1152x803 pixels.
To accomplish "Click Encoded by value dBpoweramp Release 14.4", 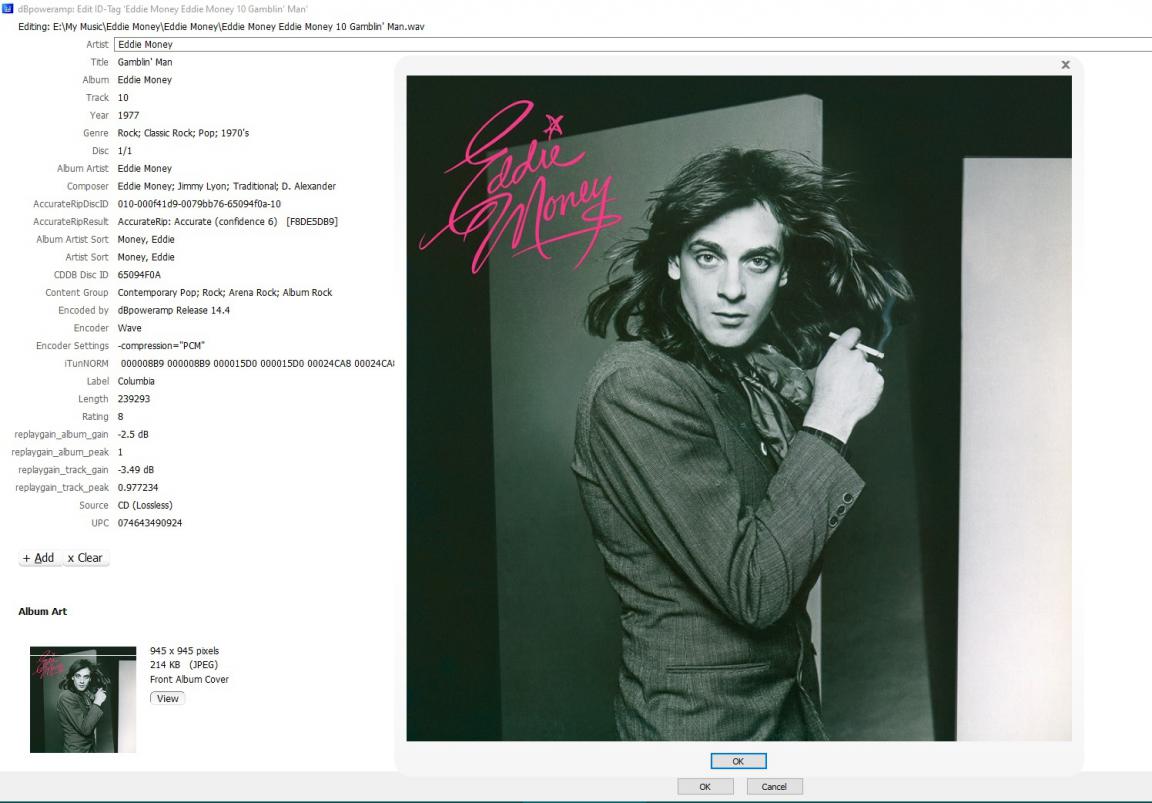I will (173, 310).
